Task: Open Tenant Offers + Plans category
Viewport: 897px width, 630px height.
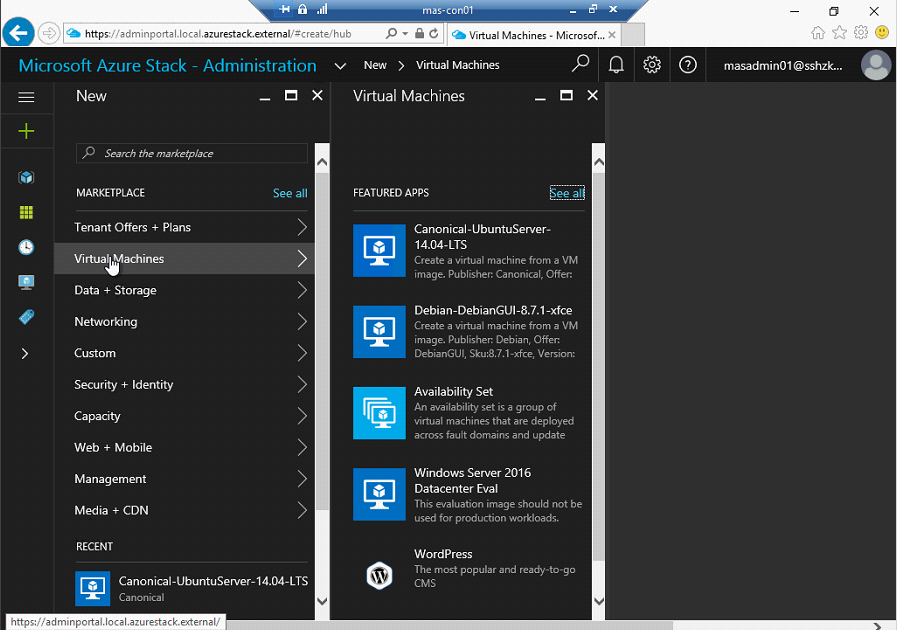Action: 184,227
